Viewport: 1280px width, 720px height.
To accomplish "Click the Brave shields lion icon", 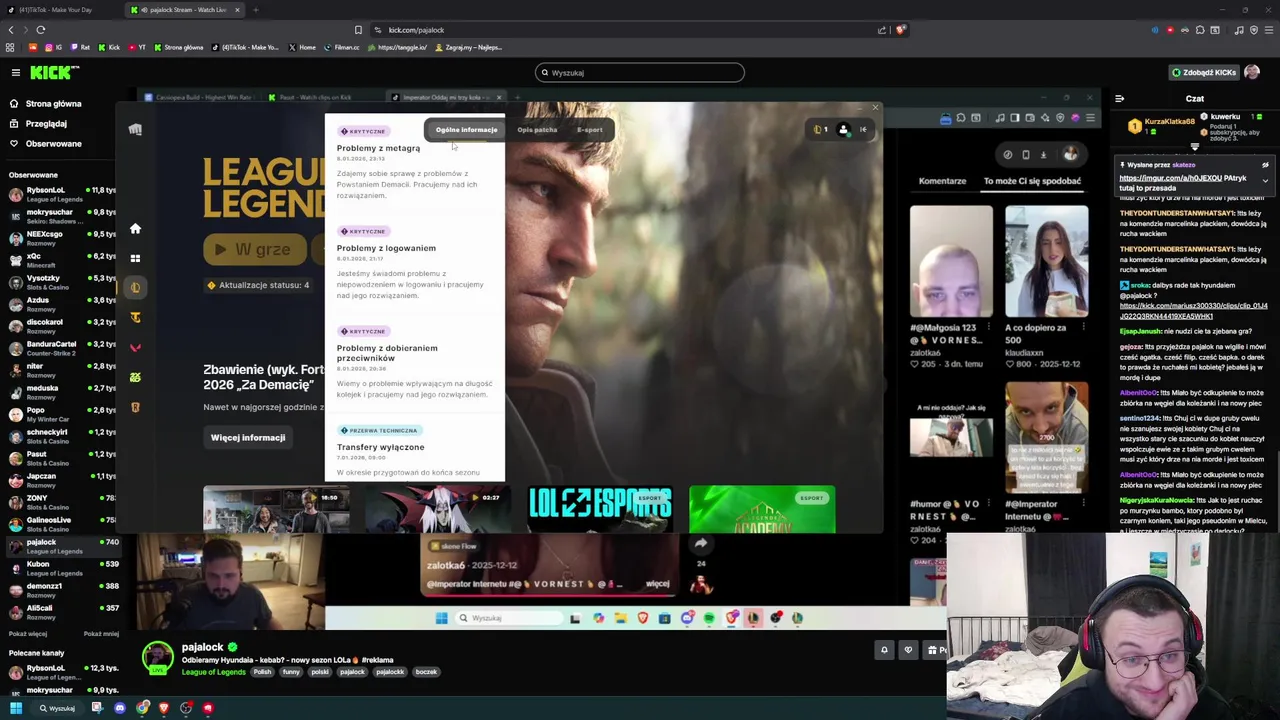I will [x=900, y=30].
